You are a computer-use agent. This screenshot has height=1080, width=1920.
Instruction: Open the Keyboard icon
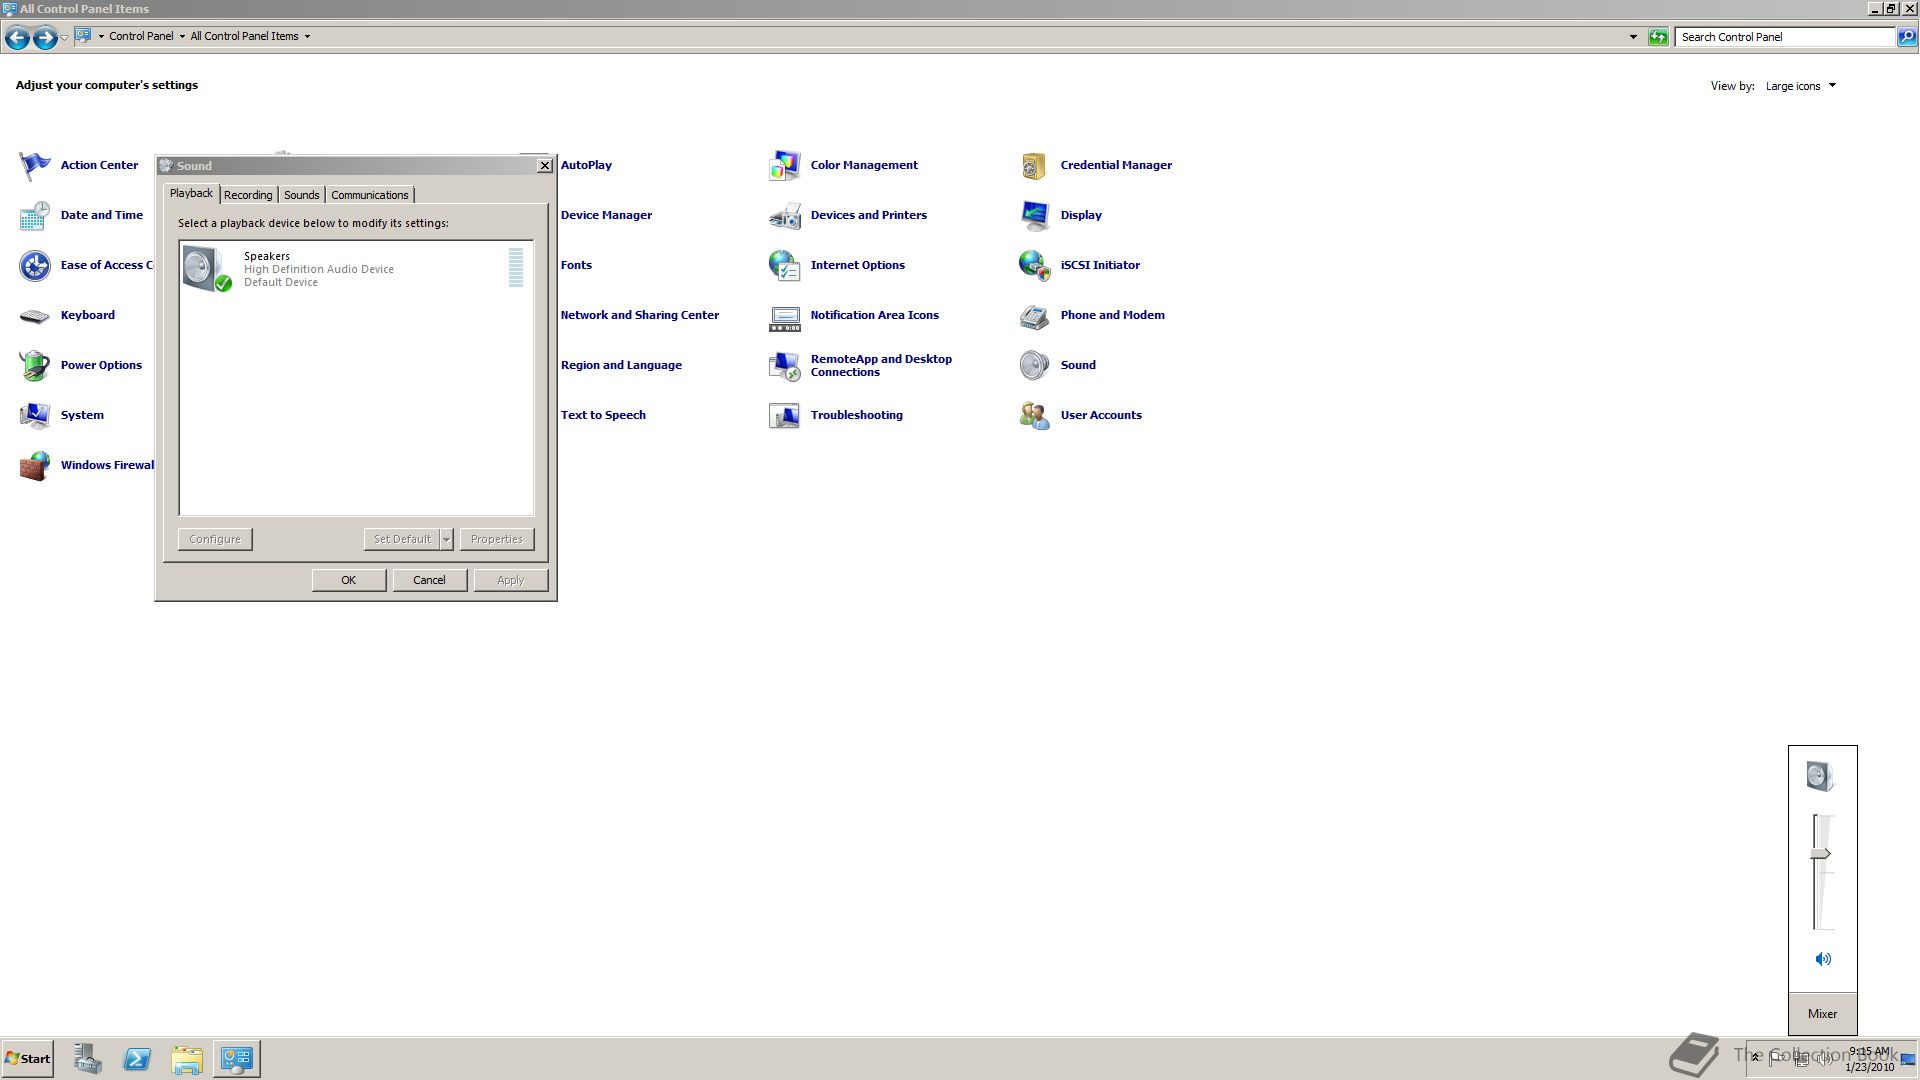pyautogui.click(x=35, y=316)
